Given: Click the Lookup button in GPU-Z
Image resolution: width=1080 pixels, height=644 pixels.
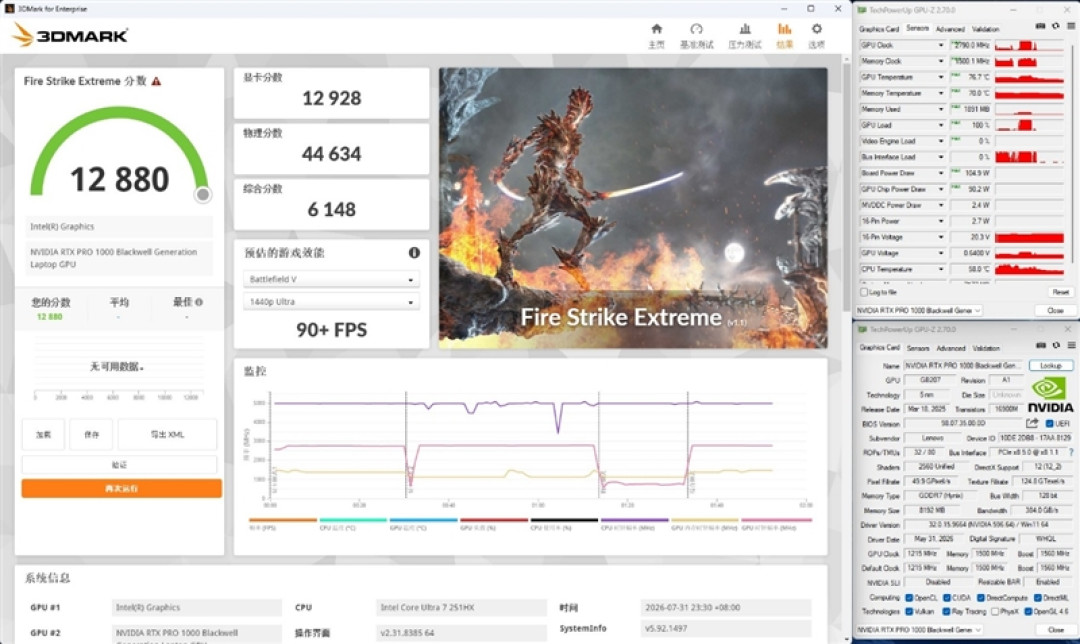Looking at the screenshot, I should point(1050,365).
